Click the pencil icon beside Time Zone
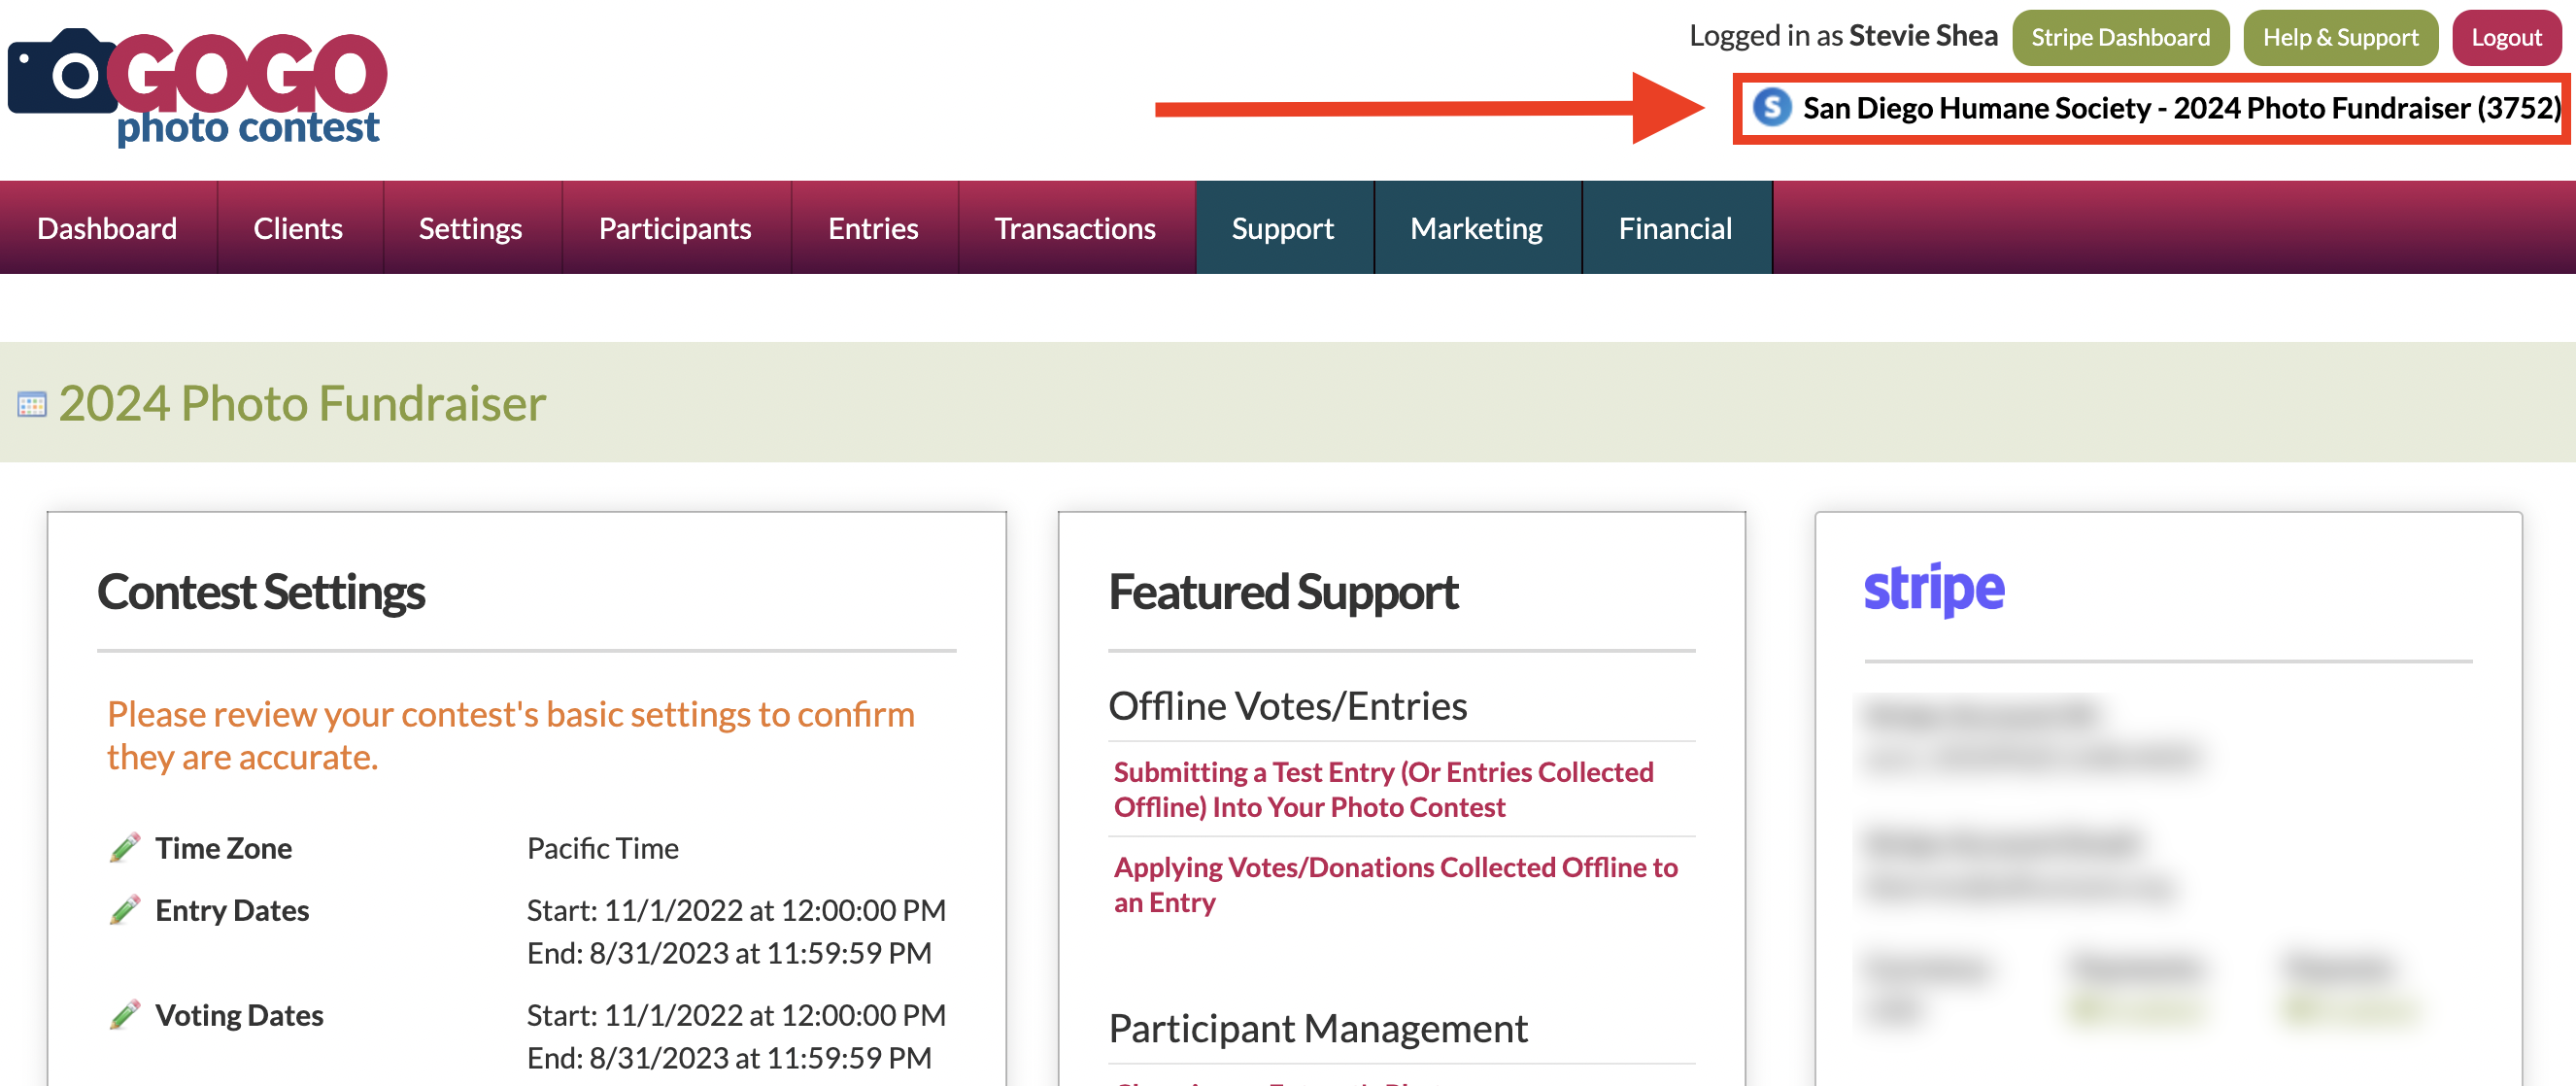 tap(125, 848)
